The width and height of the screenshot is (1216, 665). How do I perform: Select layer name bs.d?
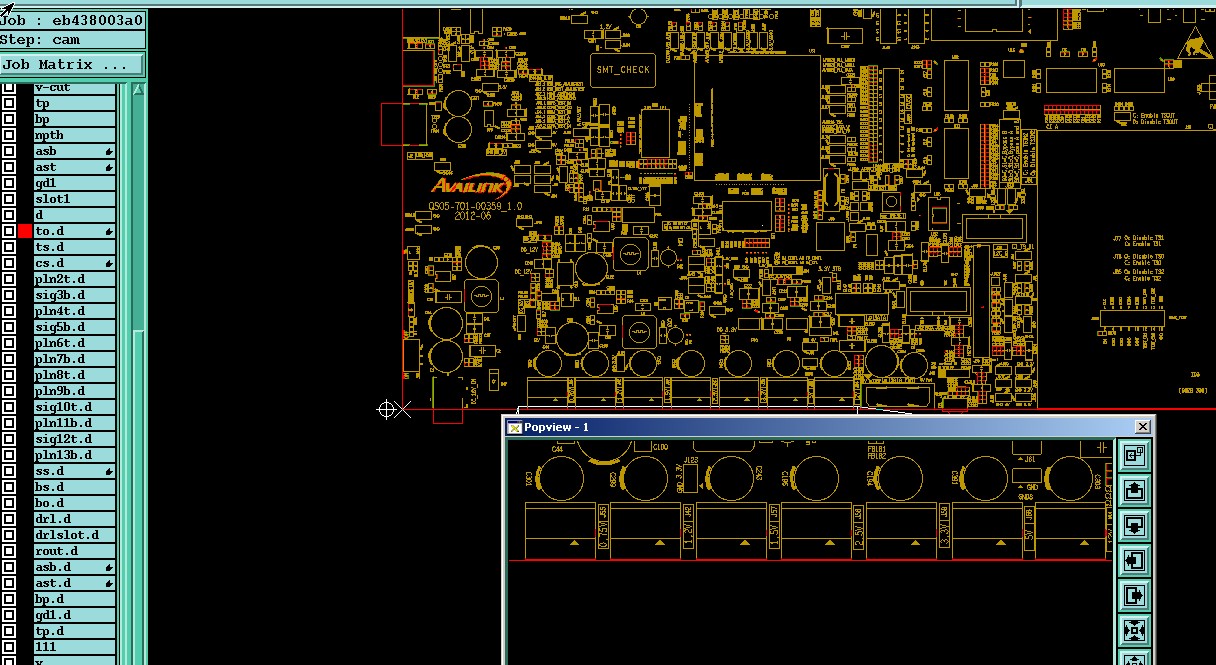75,487
